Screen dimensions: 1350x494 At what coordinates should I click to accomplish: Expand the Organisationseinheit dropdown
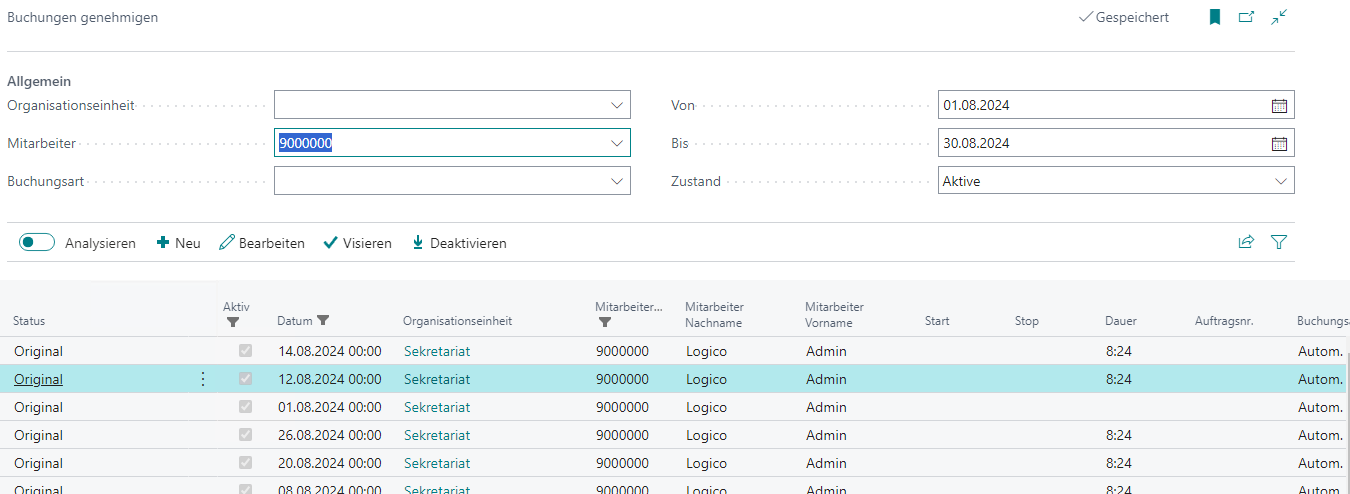point(616,105)
